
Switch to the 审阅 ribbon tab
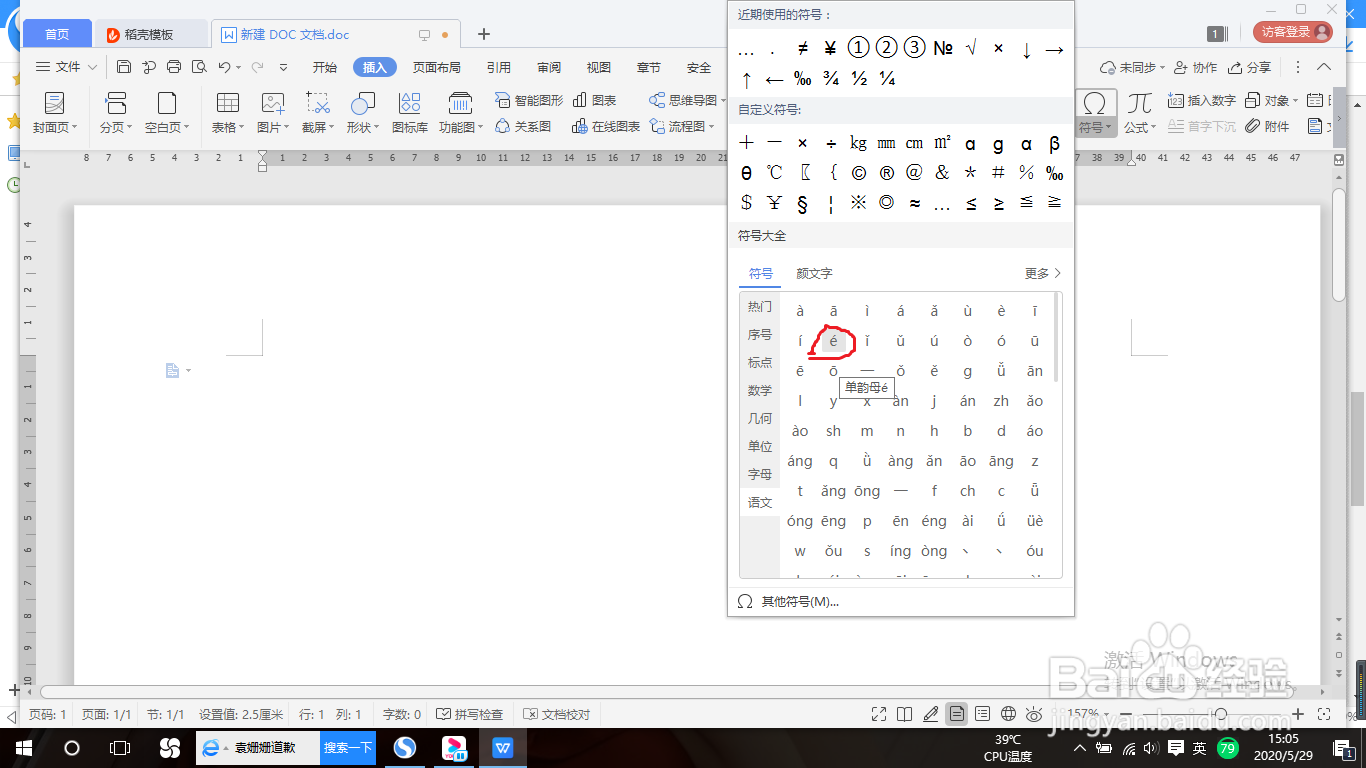point(549,67)
